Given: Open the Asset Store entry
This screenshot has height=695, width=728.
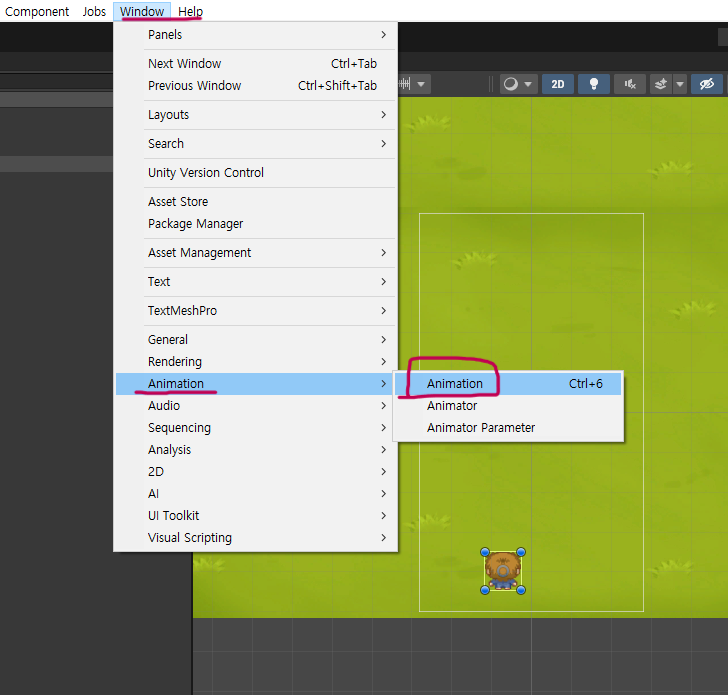Looking at the screenshot, I should click(178, 202).
